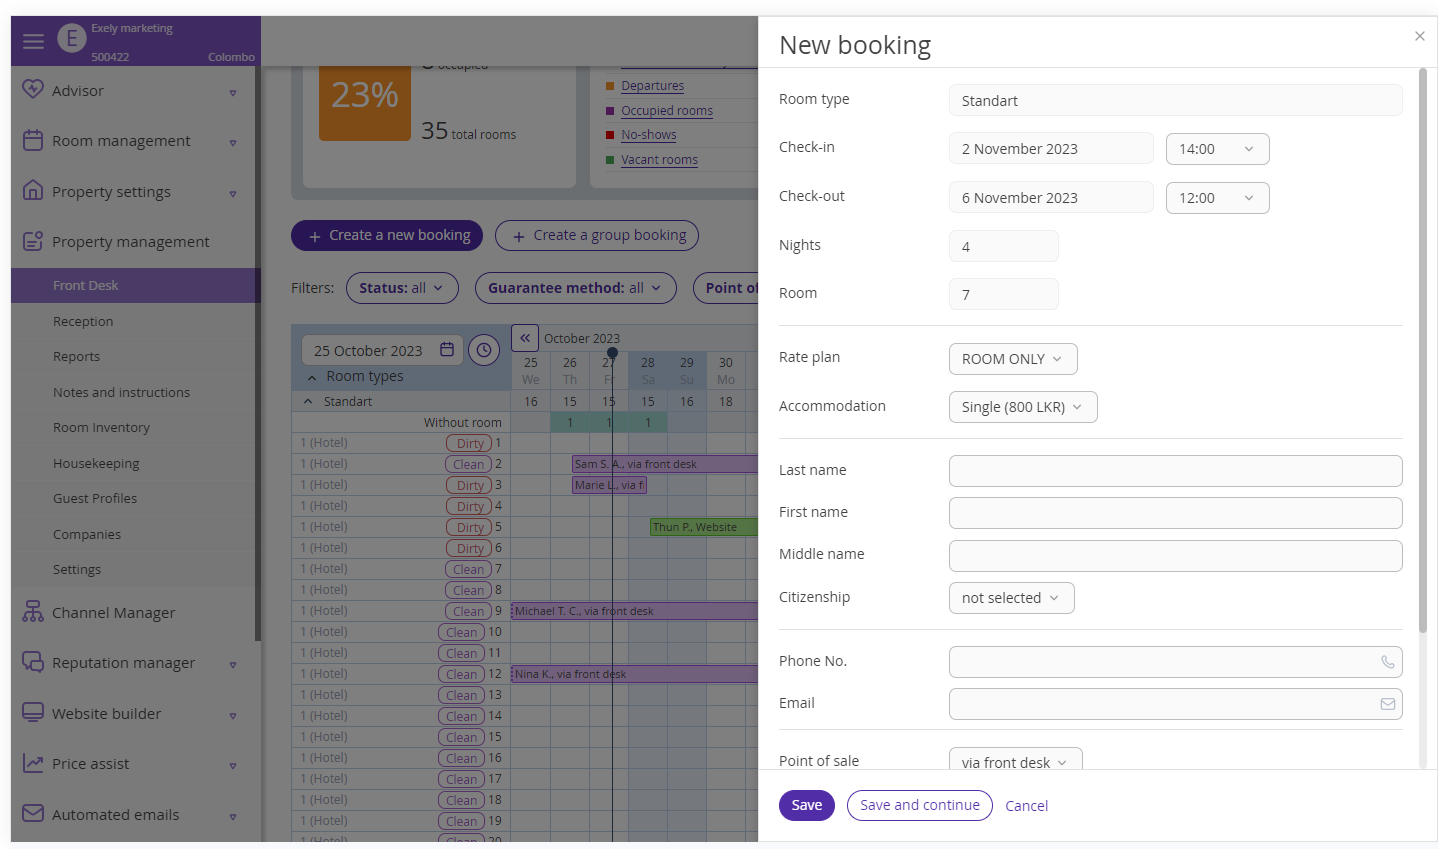Click the Cancel link

[1026, 806]
